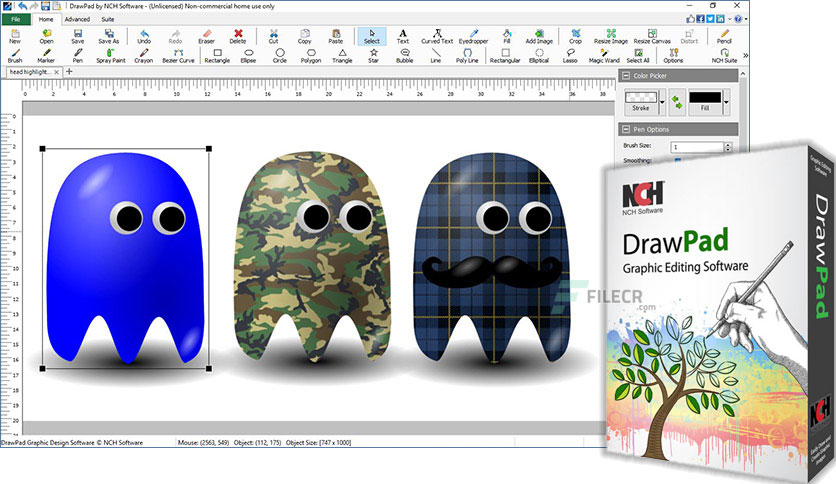Create a new drawing with New icon

[15, 36]
